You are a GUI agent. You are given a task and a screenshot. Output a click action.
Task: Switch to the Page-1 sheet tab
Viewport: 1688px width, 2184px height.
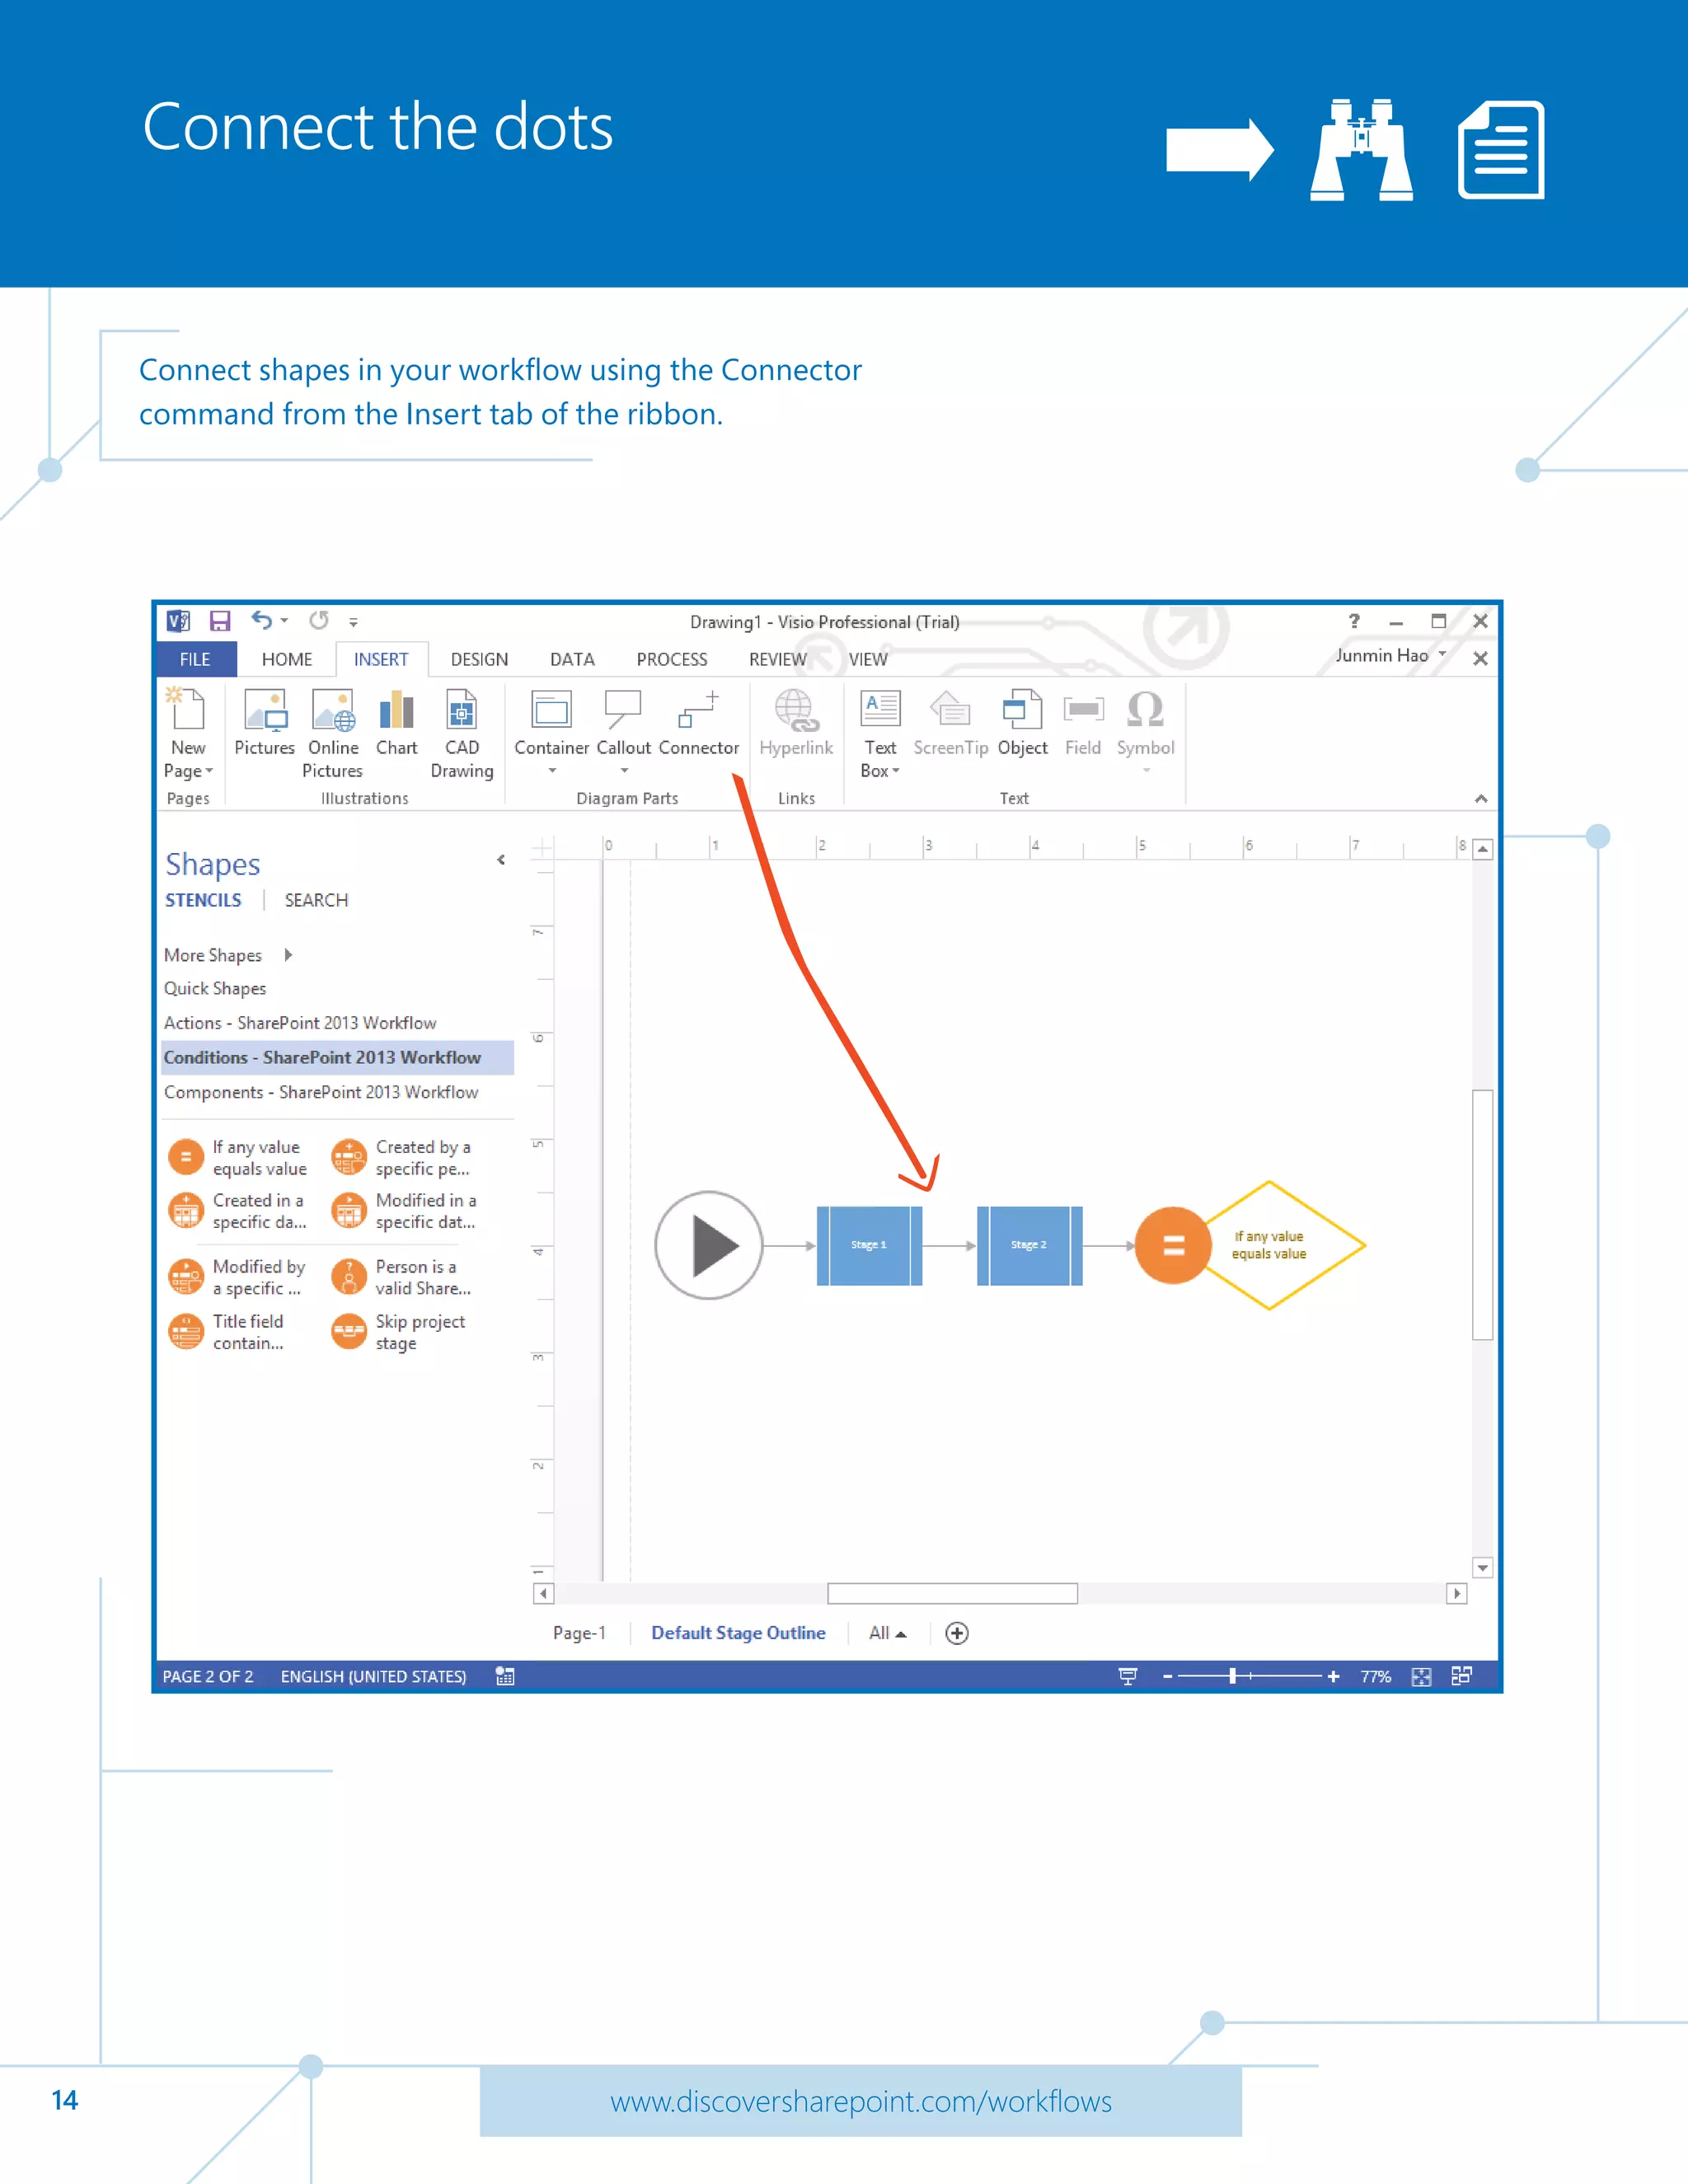[x=580, y=1633]
